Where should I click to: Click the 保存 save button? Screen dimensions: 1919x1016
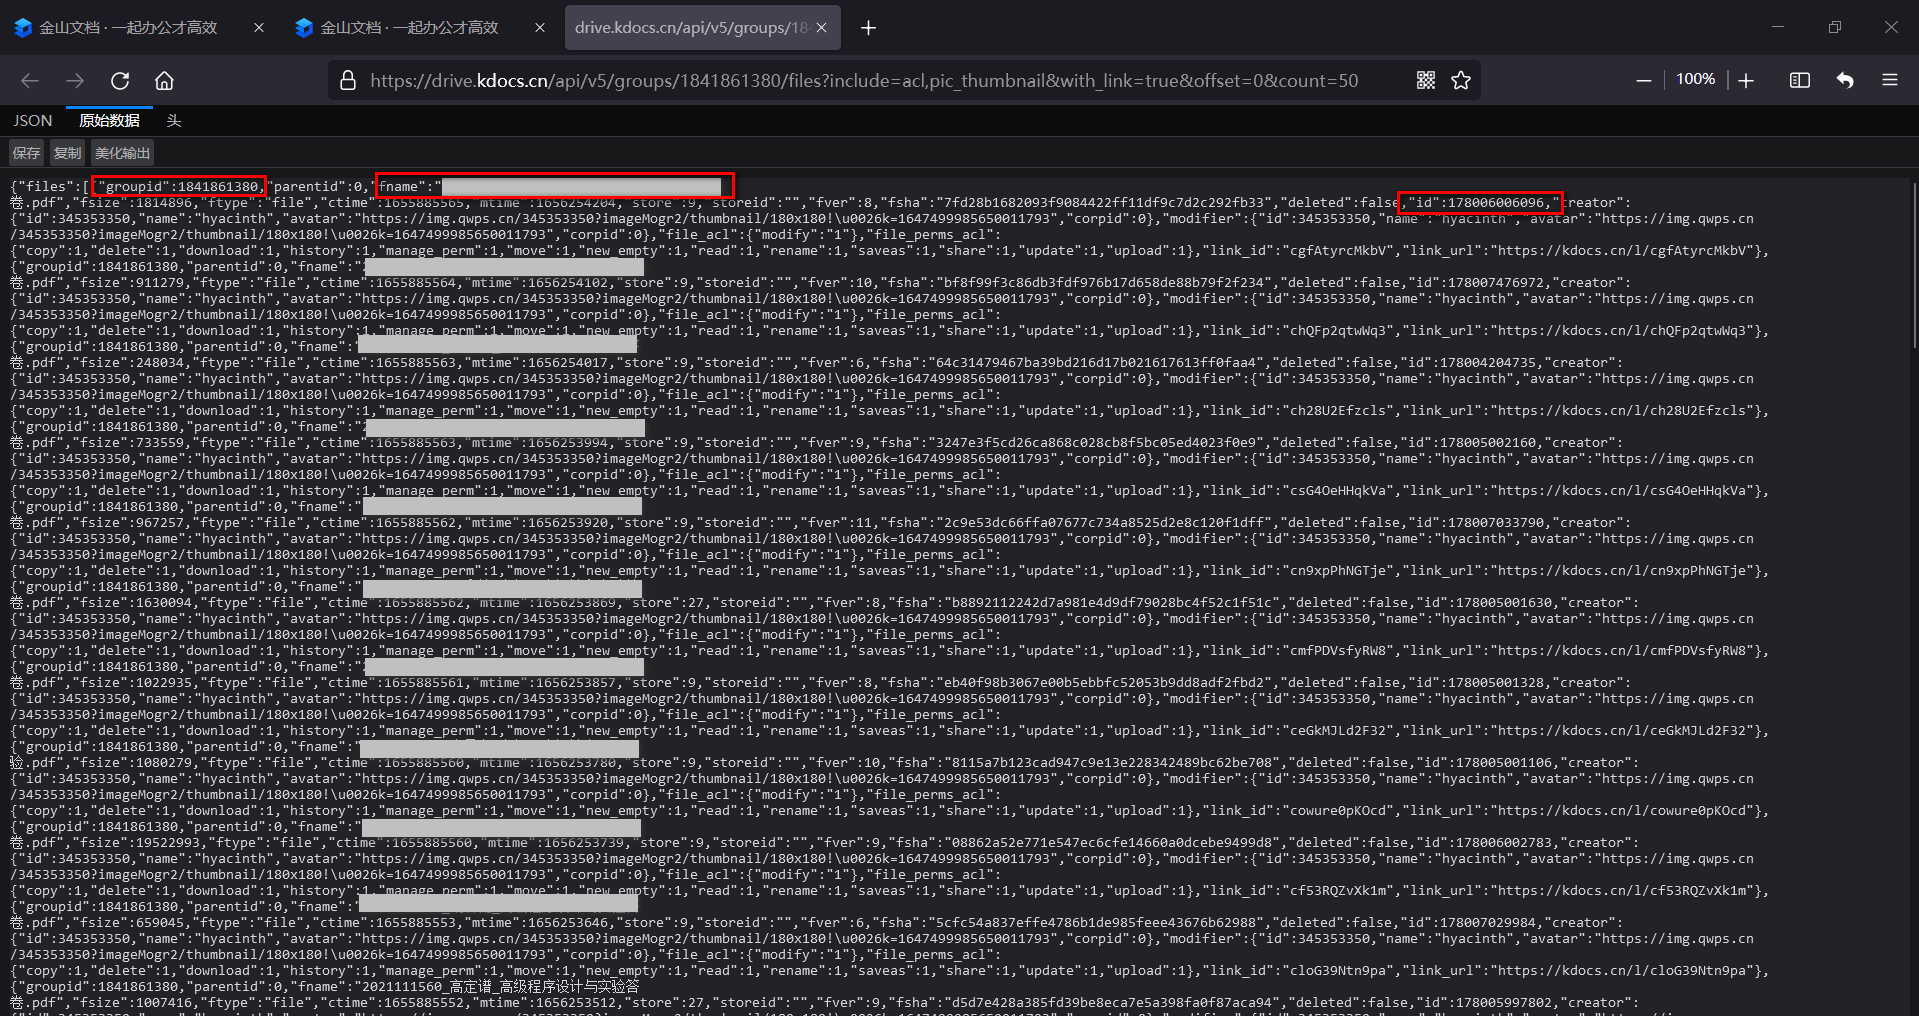click(x=26, y=153)
